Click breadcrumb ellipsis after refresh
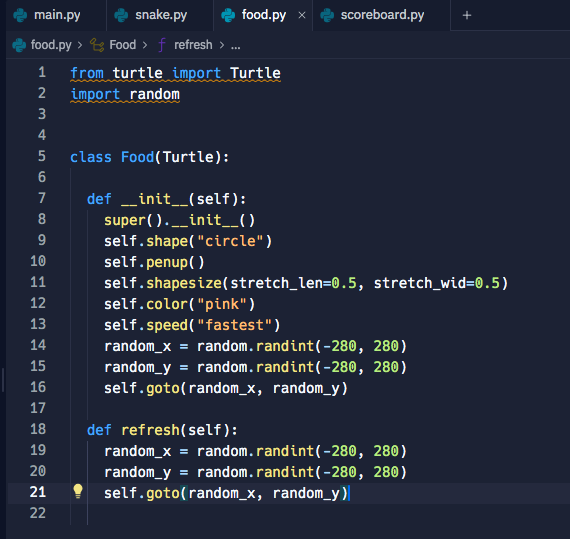The image size is (570, 539). pos(236,46)
